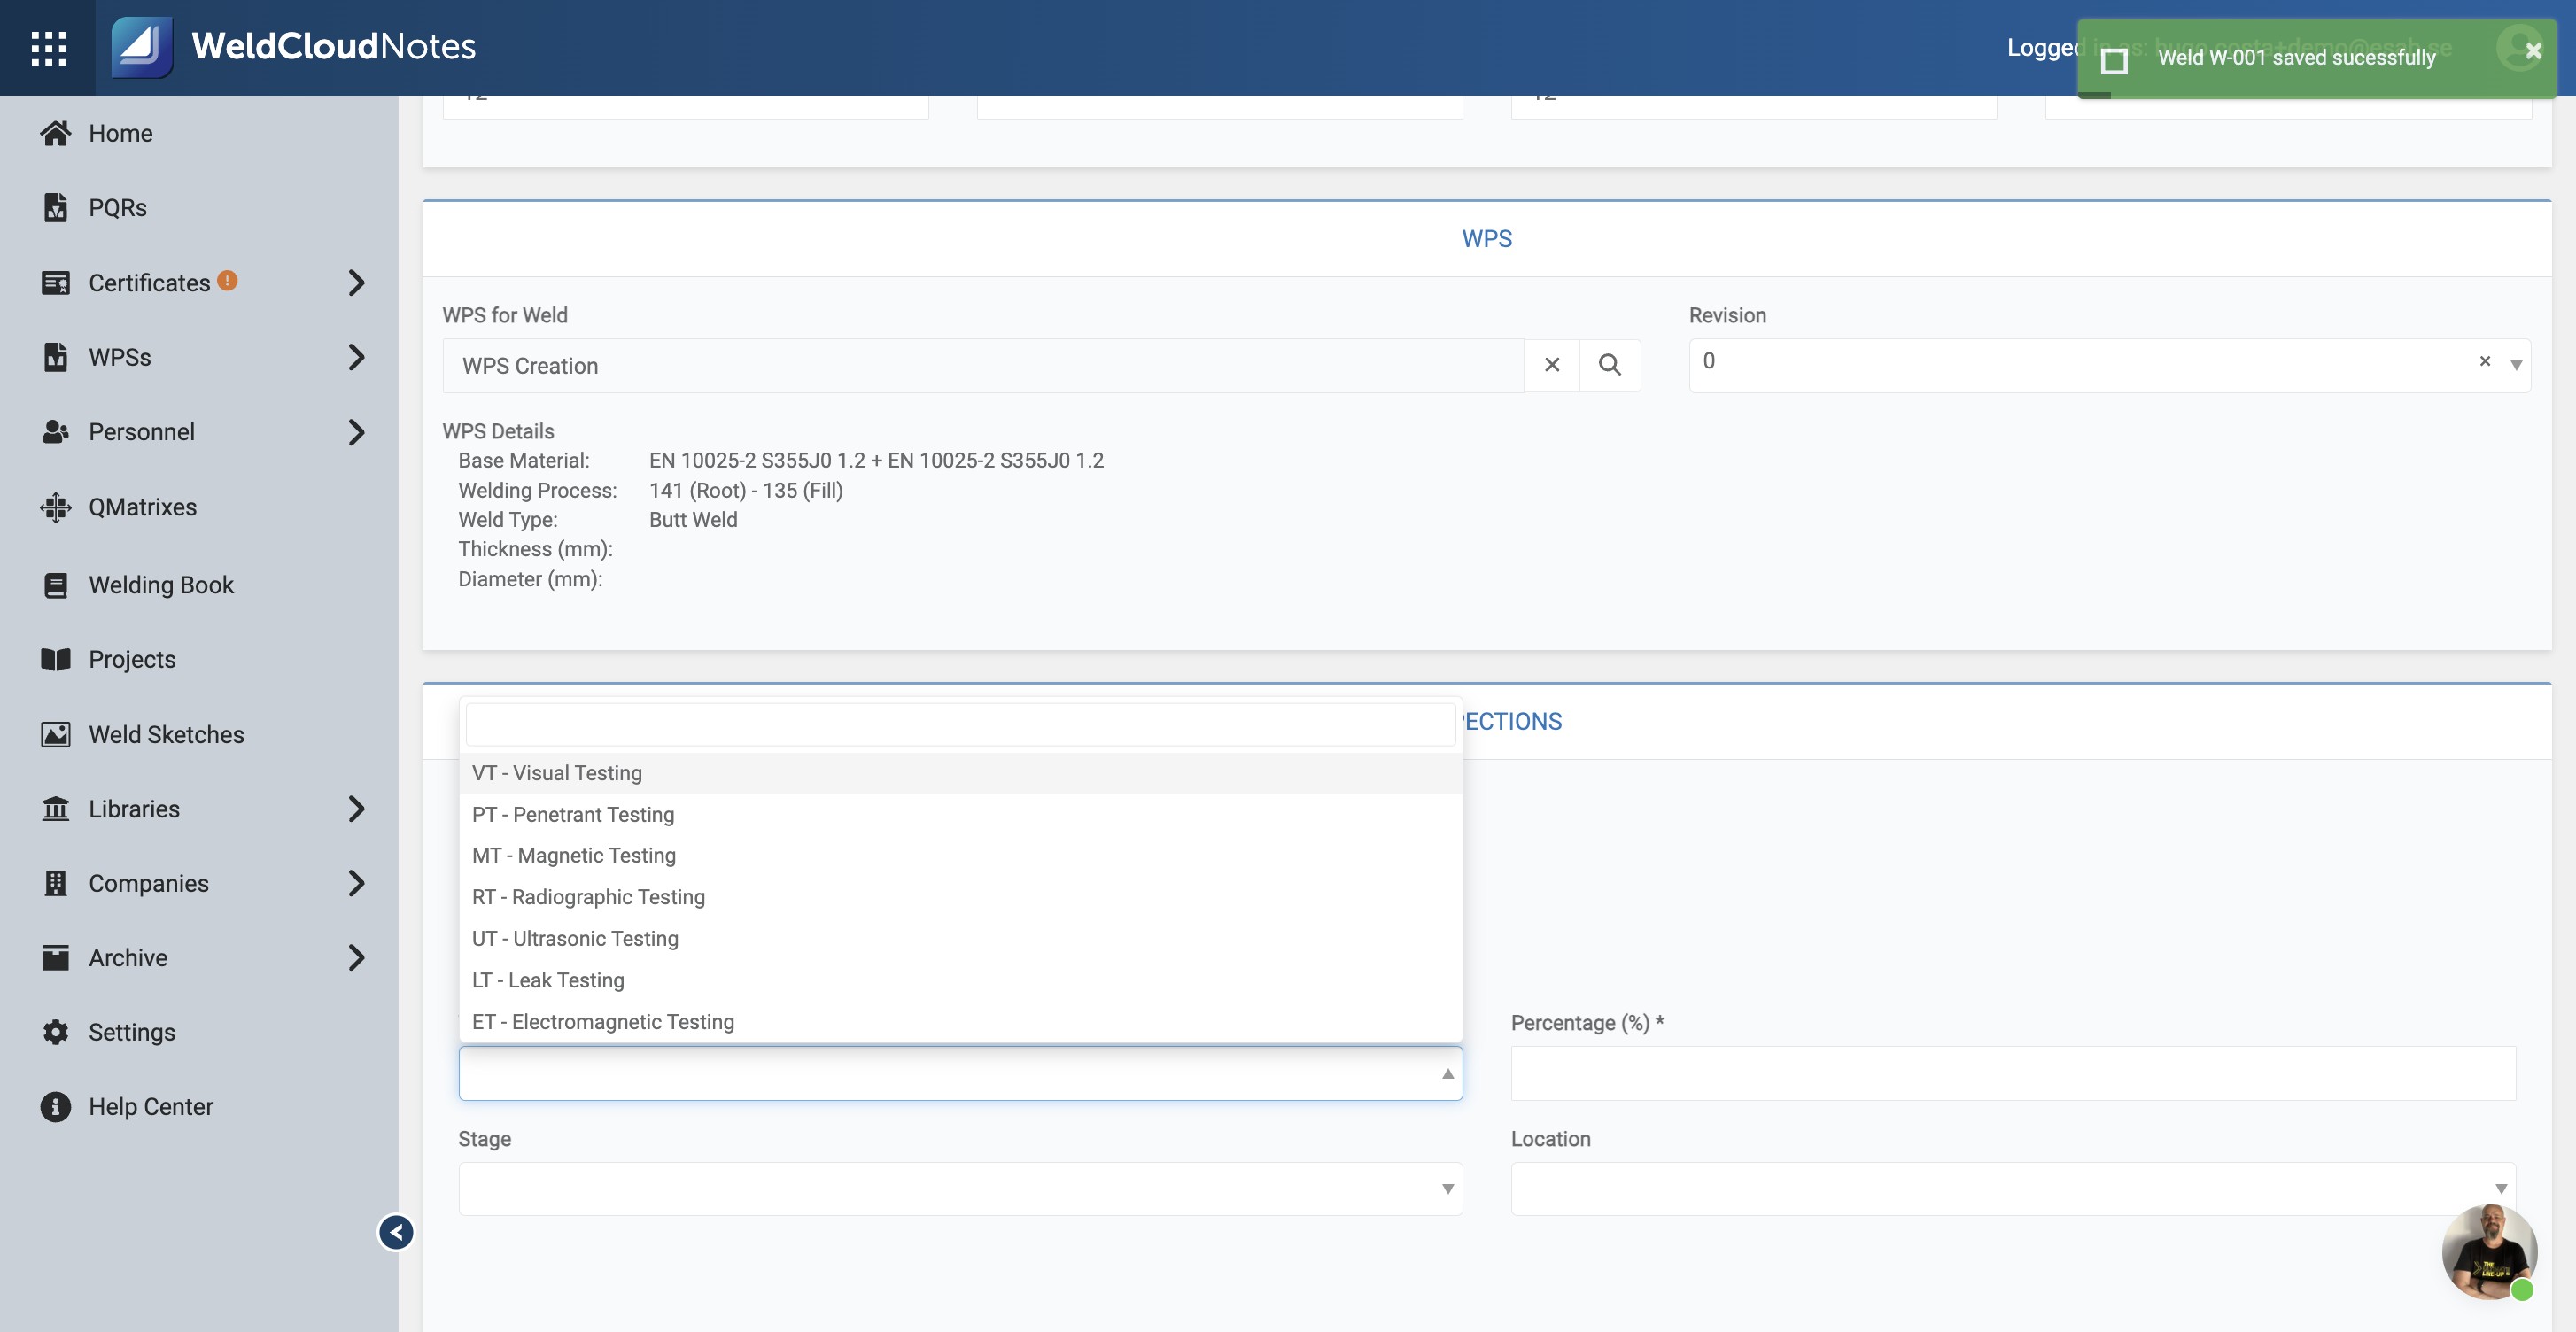Click the Percentage (%) input field
Viewport: 2576px width, 1332px height.
[2013, 1073]
